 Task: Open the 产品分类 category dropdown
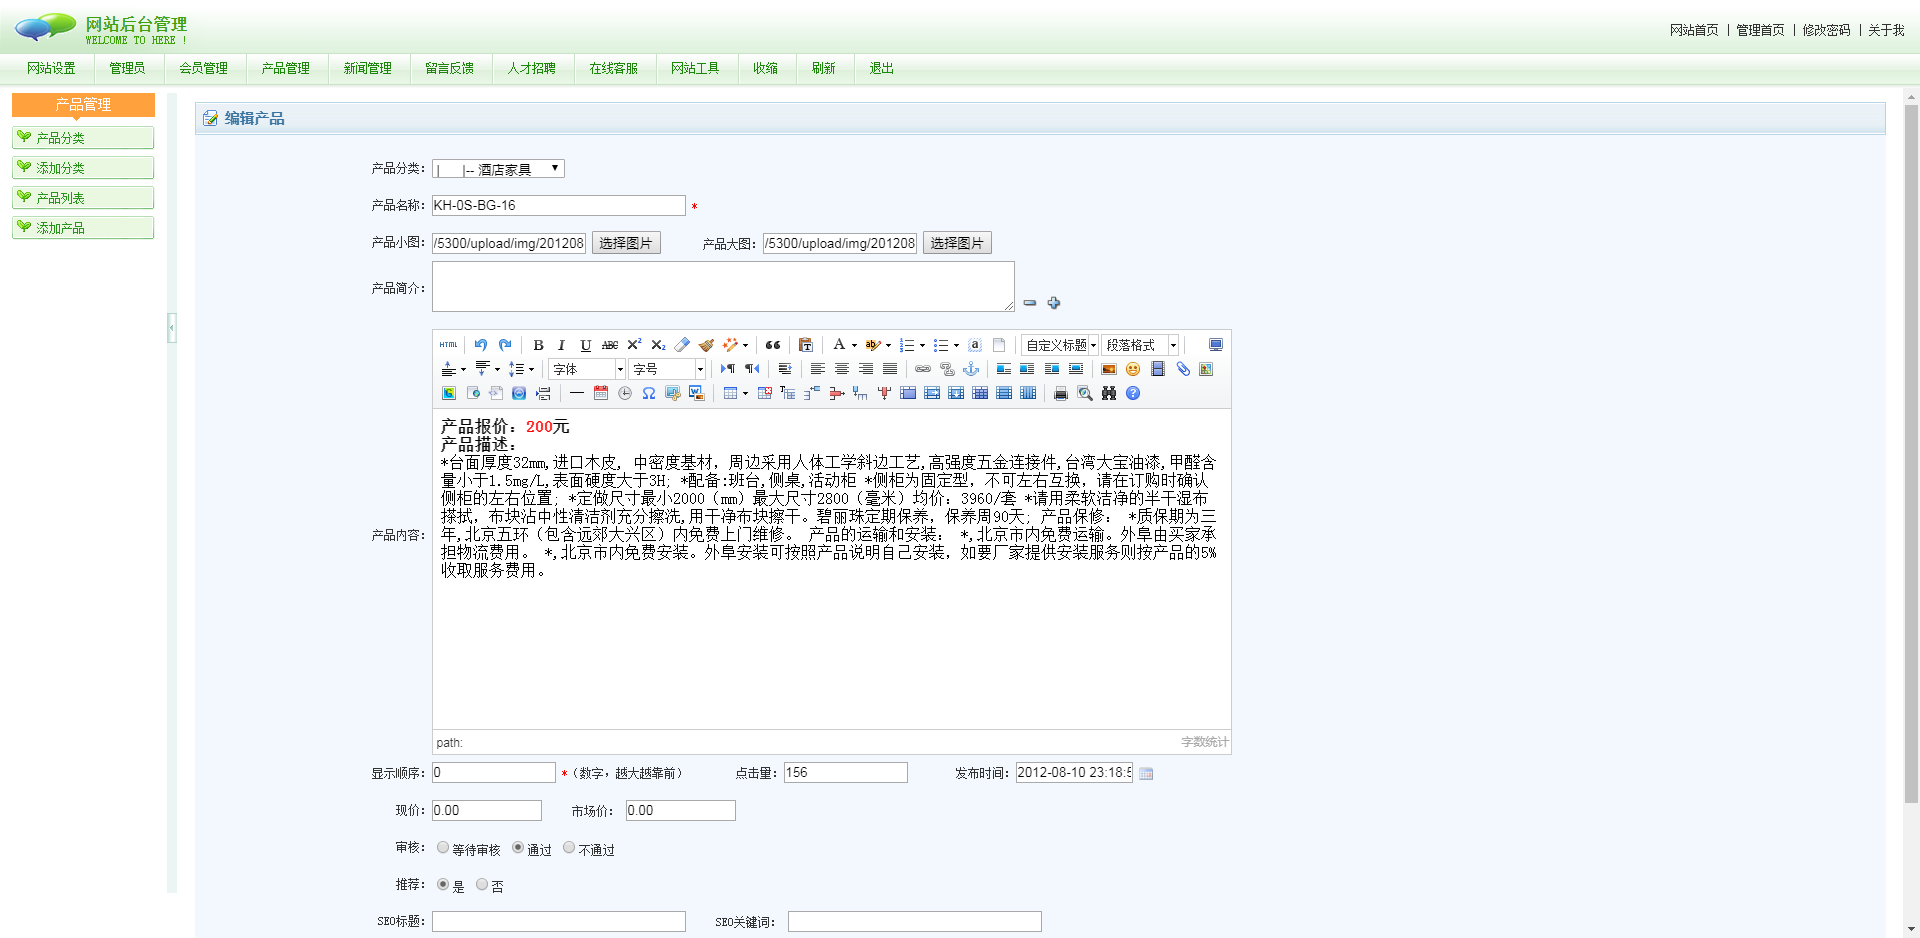(498, 169)
